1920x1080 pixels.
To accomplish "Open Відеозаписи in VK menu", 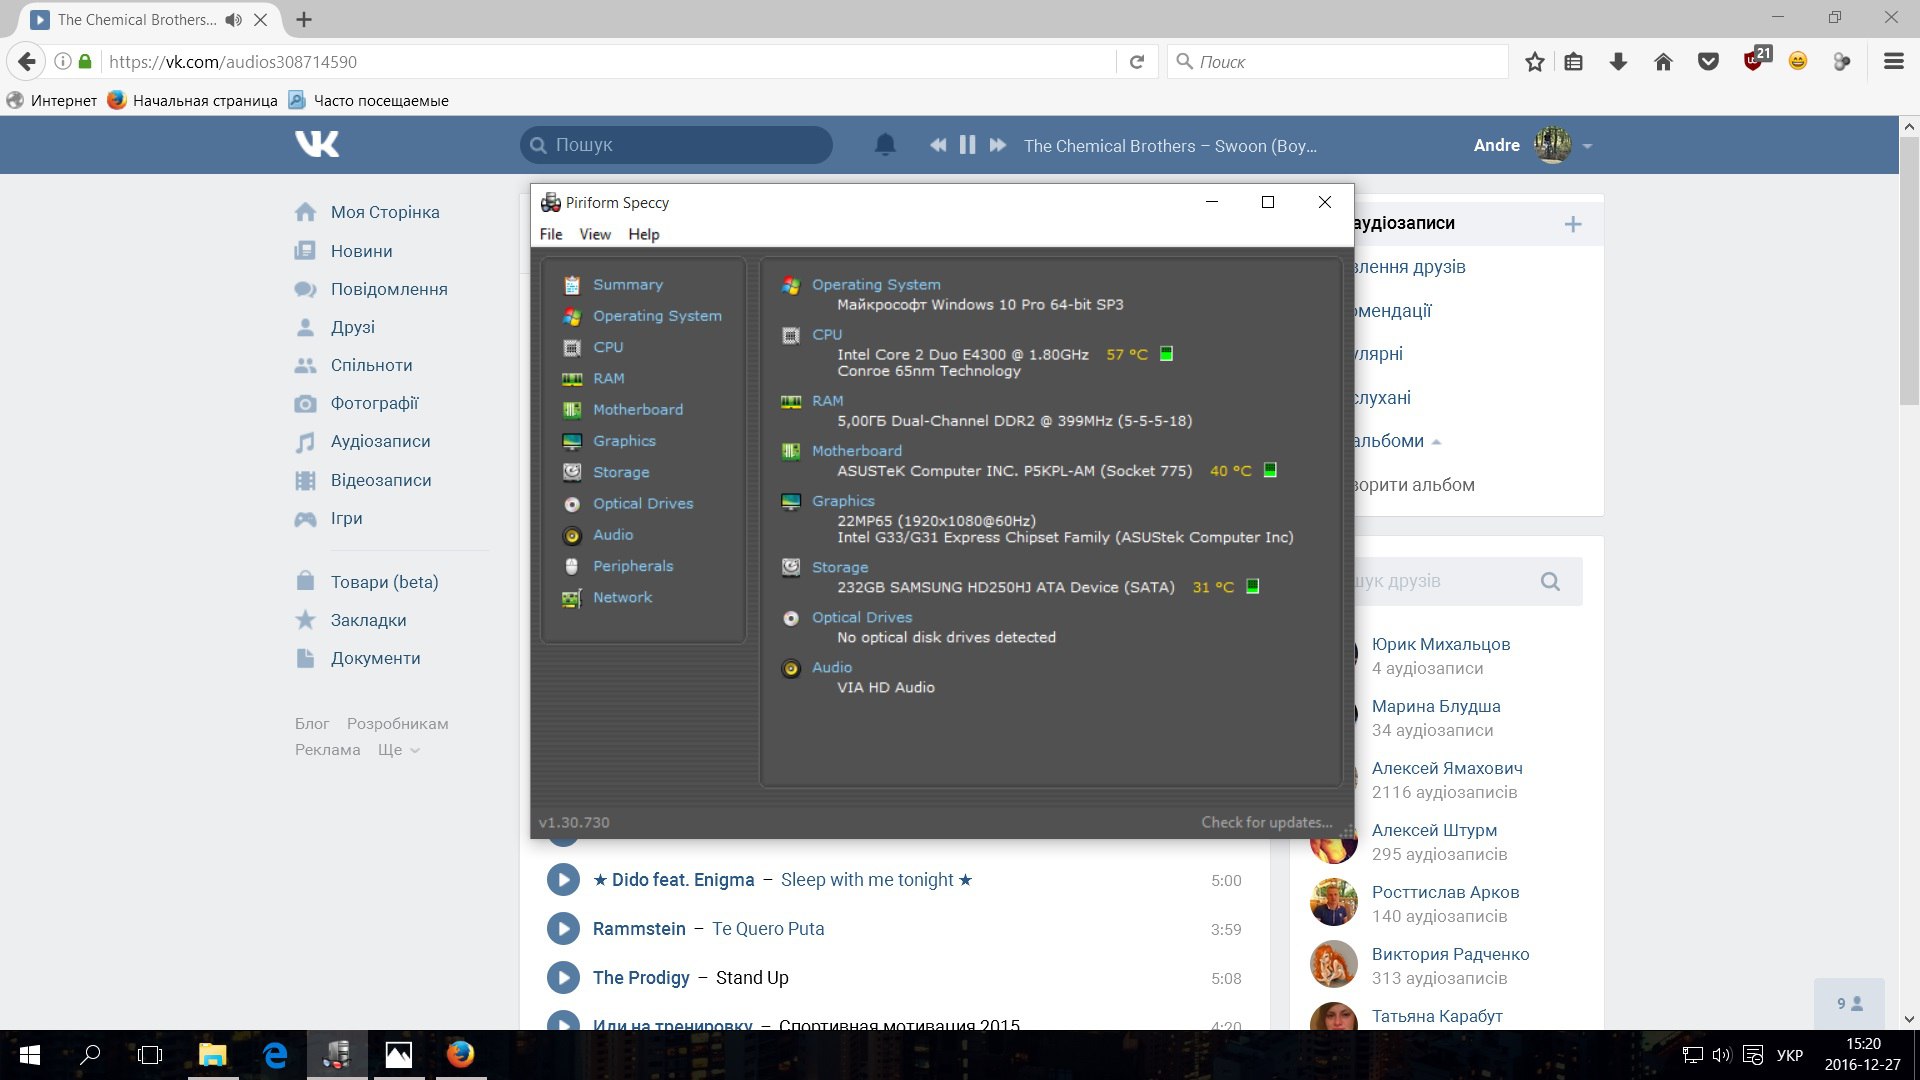I will point(381,480).
